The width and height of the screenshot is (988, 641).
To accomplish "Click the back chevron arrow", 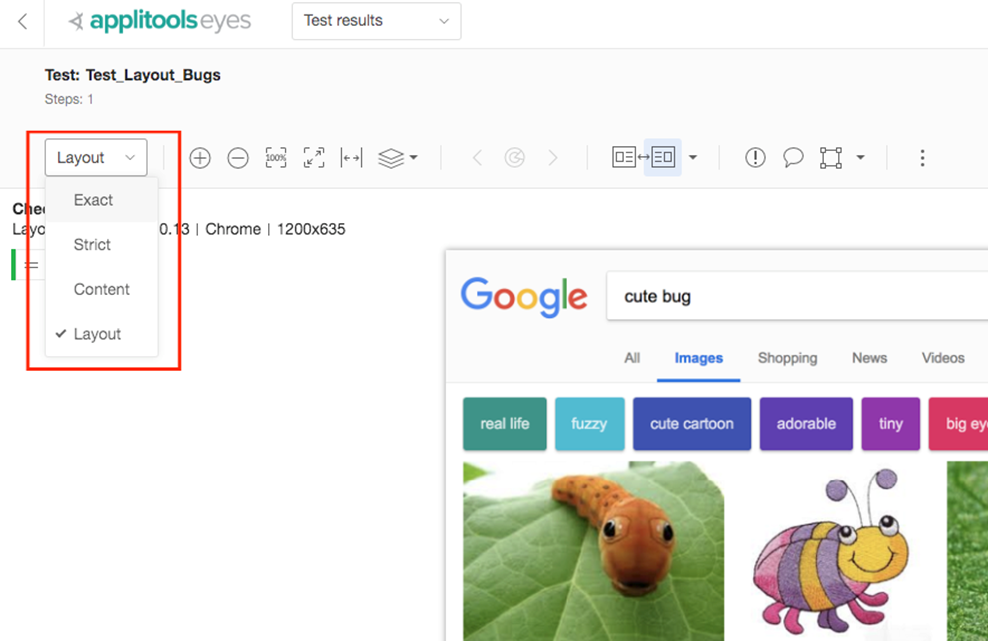I will 20,21.
